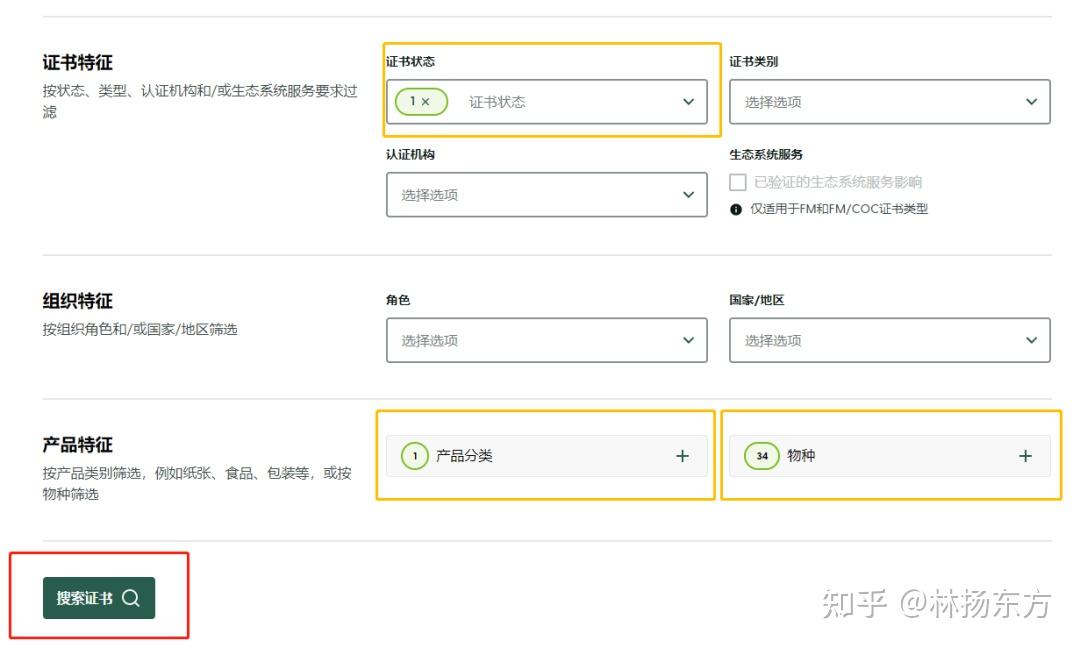This screenshot has height=648, width=1080.
Task: Open the 证书类别 dropdown
Action: pos(890,101)
